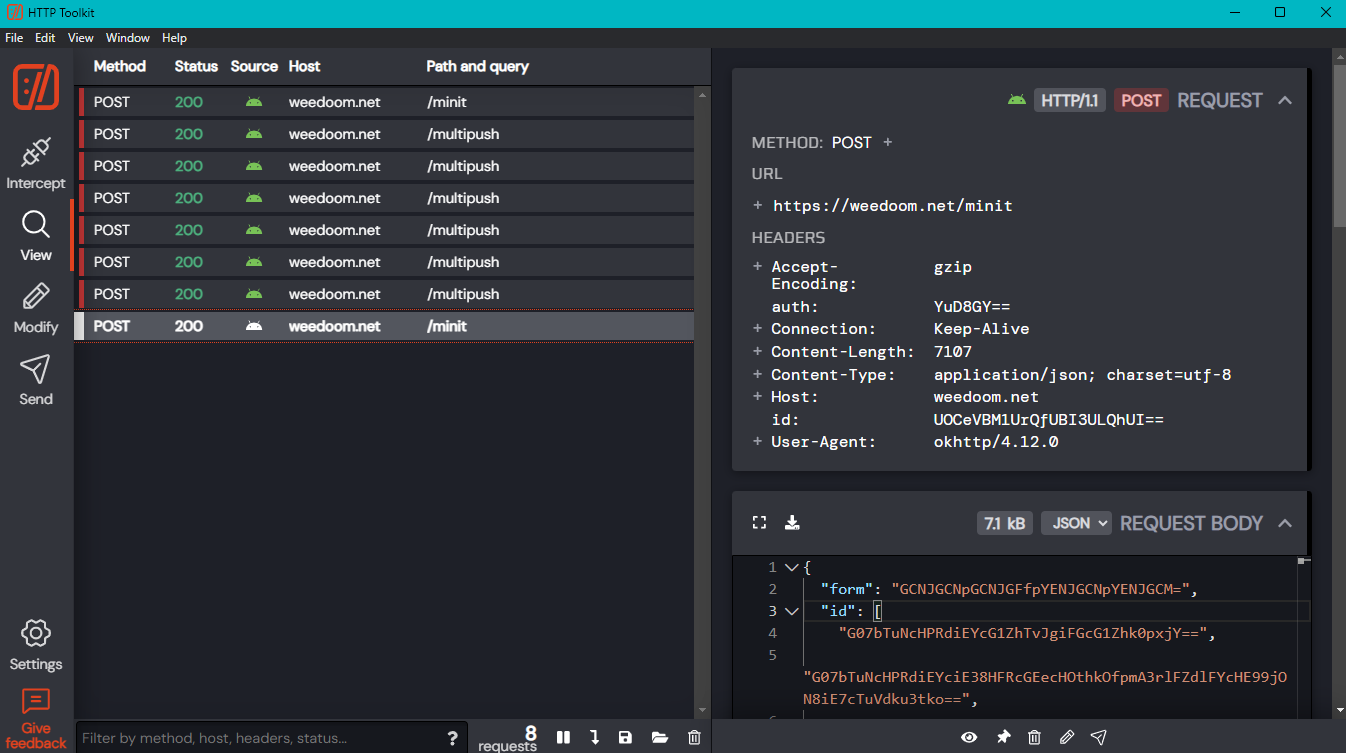Save requests as HAR file
This screenshot has height=753, width=1346.
click(625, 737)
